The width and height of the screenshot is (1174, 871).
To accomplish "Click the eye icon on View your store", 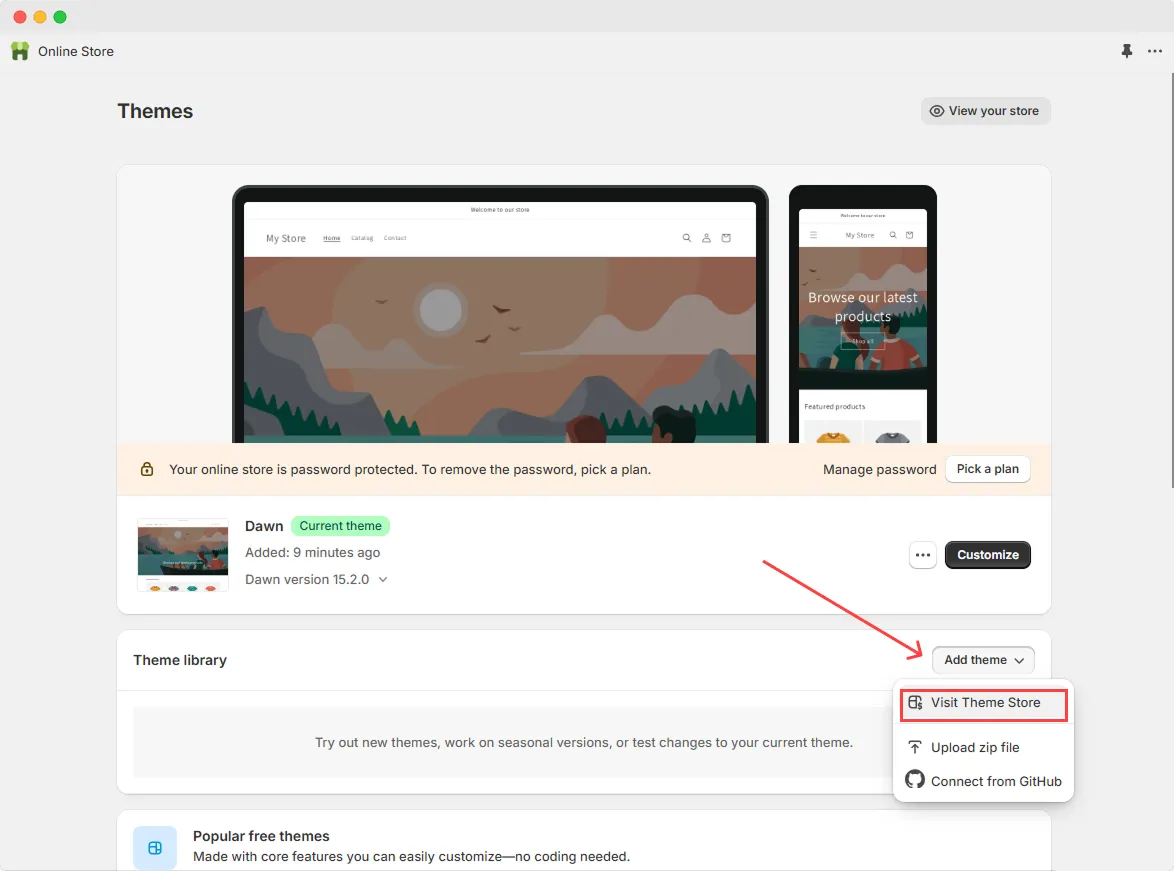I will [936, 111].
